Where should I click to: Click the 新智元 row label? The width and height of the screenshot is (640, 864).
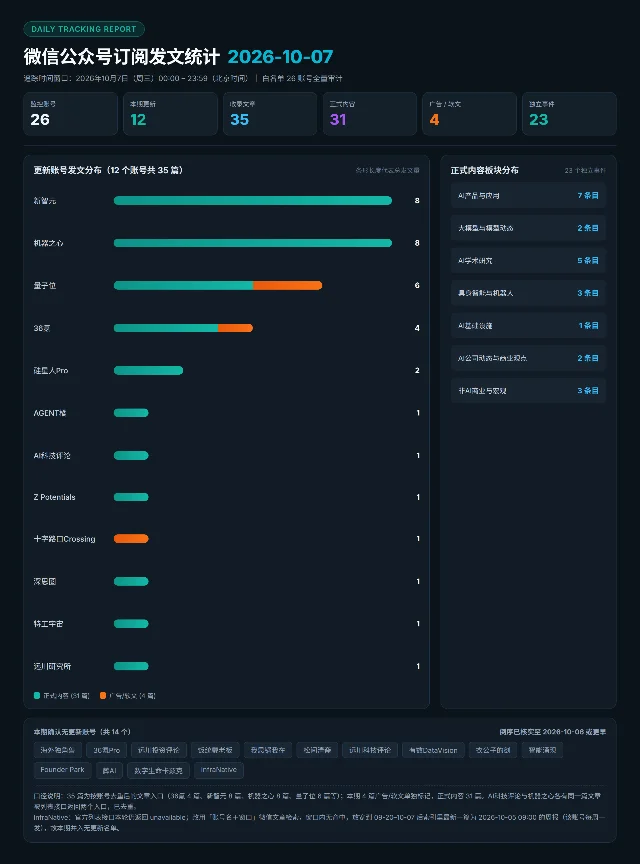tap(45, 201)
